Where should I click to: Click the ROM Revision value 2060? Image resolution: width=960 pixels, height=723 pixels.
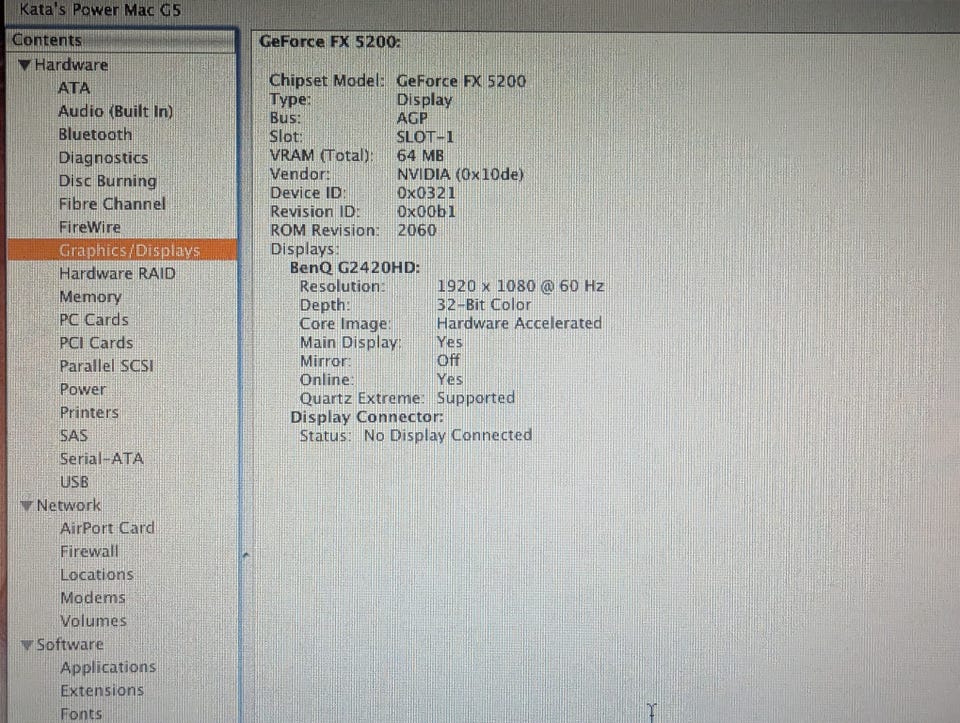[x=417, y=231]
